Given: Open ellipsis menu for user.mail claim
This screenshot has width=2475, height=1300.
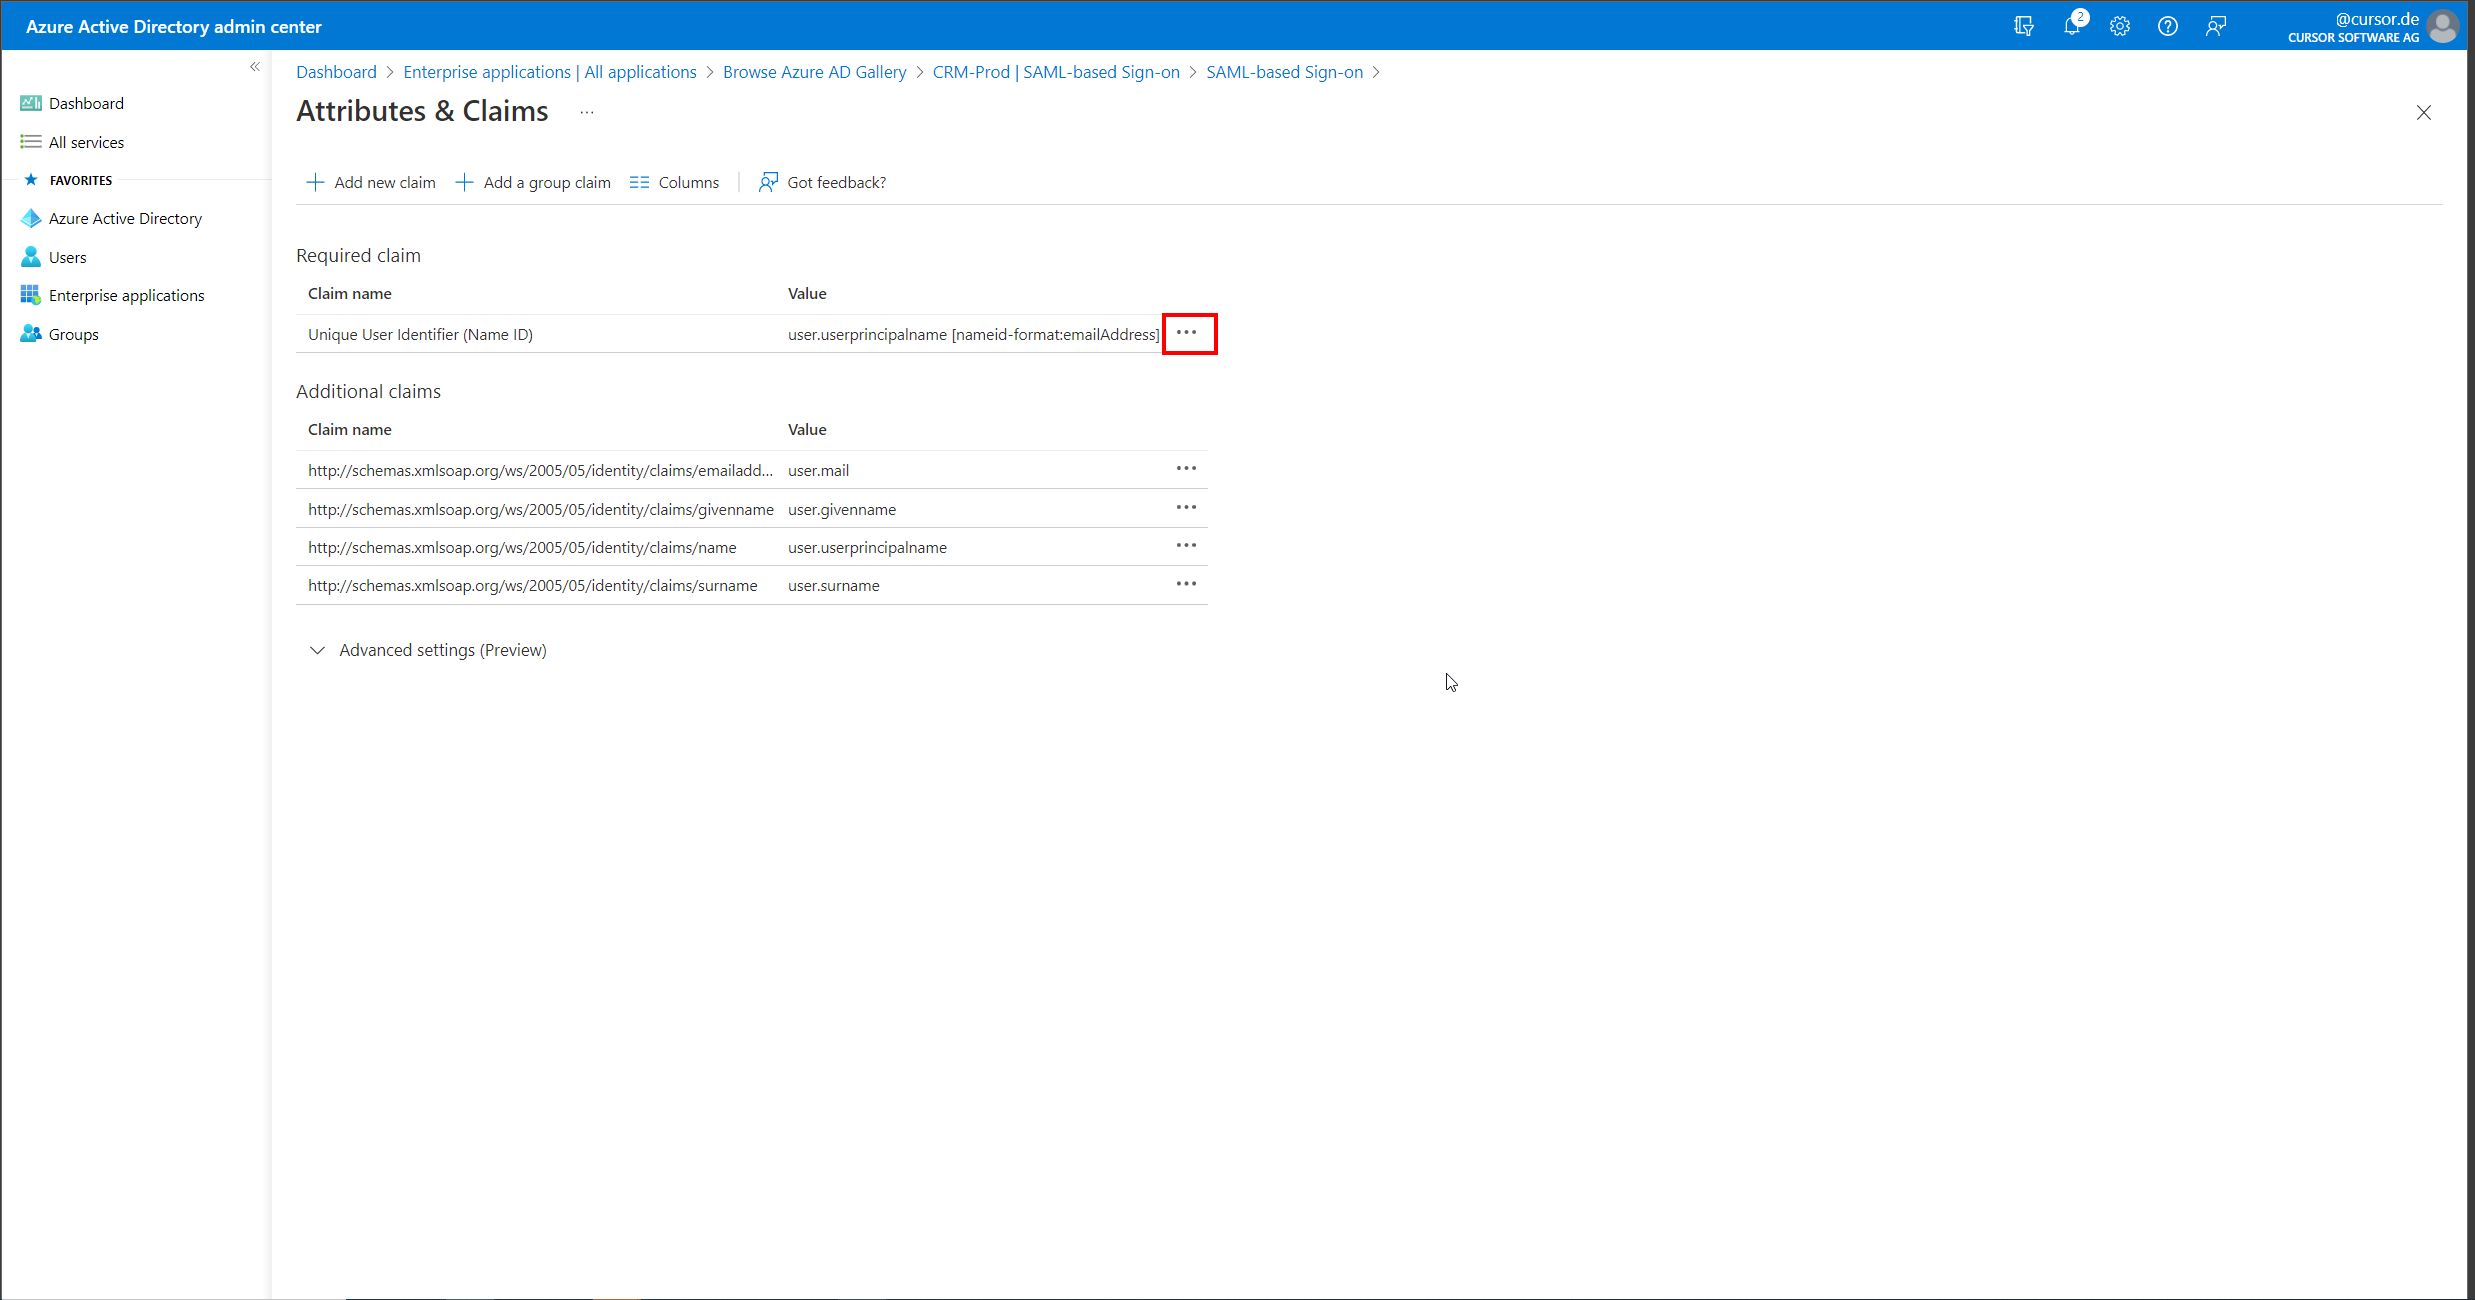Looking at the screenshot, I should [1186, 469].
